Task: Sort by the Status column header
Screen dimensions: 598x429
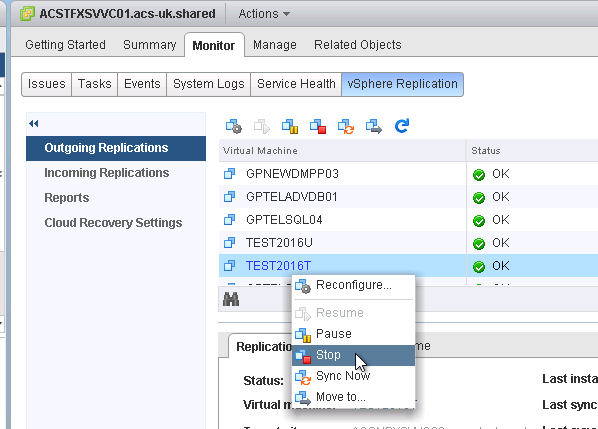Action: 532,151
